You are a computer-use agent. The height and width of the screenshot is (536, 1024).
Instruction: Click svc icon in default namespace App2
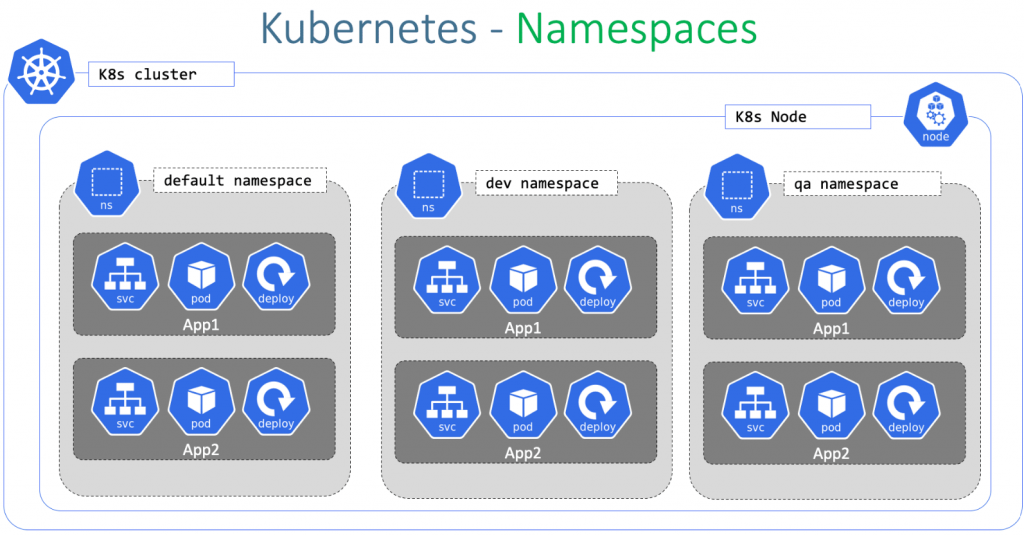(x=125, y=402)
